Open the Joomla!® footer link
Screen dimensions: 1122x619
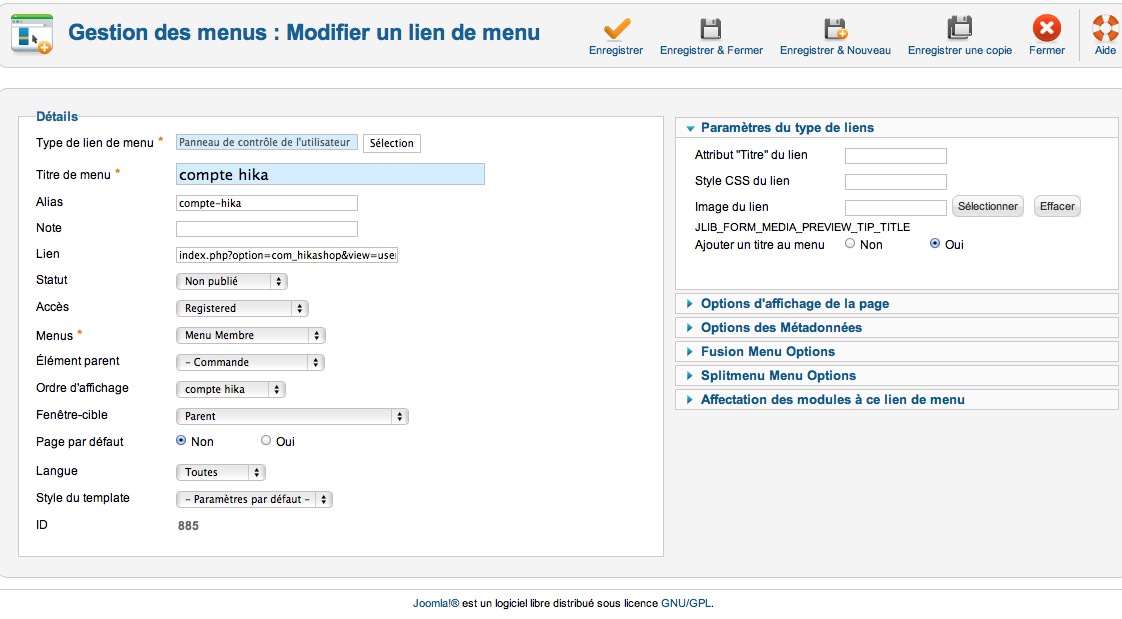[x=436, y=603]
